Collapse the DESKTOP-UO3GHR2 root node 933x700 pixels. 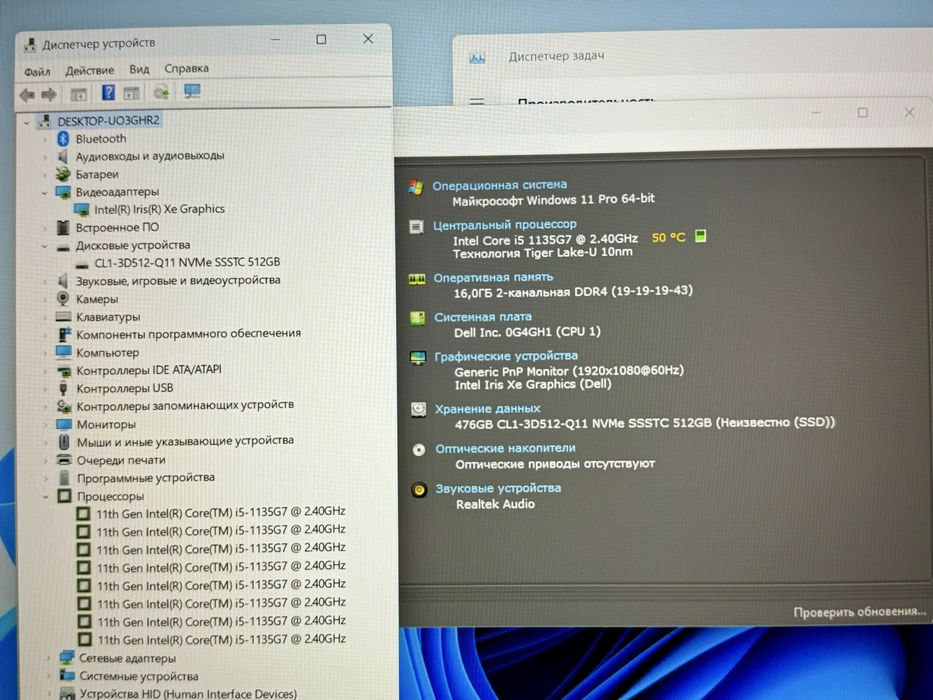pos(26,123)
